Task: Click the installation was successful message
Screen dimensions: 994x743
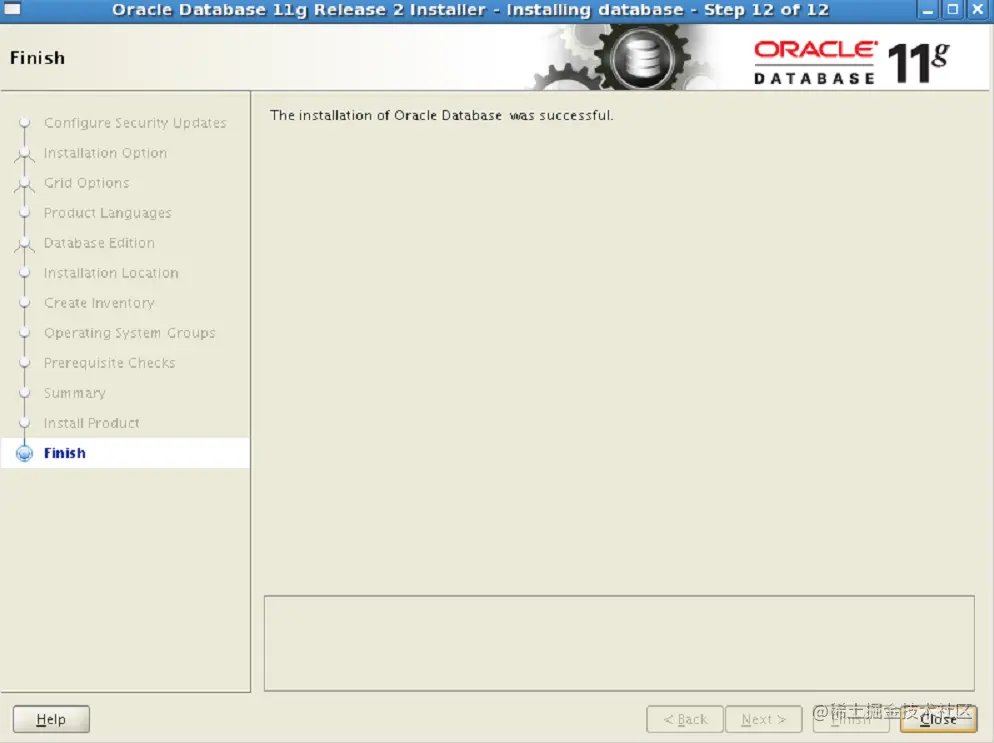Action: pyautogui.click(x=441, y=115)
